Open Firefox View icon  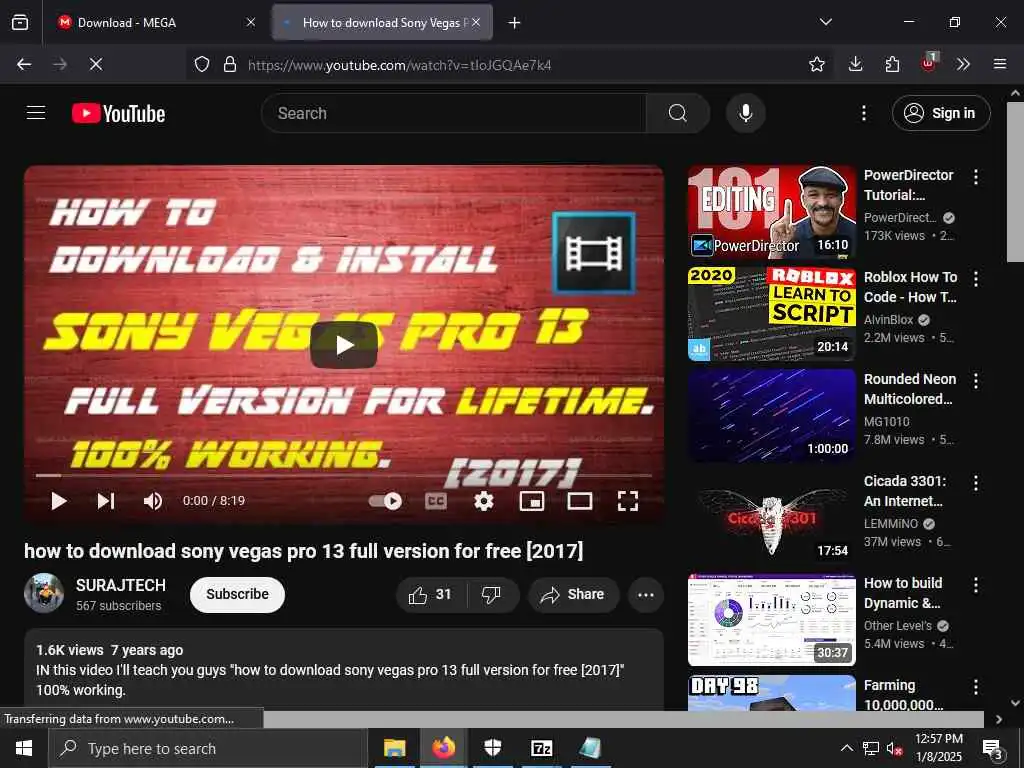(x=20, y=22)
